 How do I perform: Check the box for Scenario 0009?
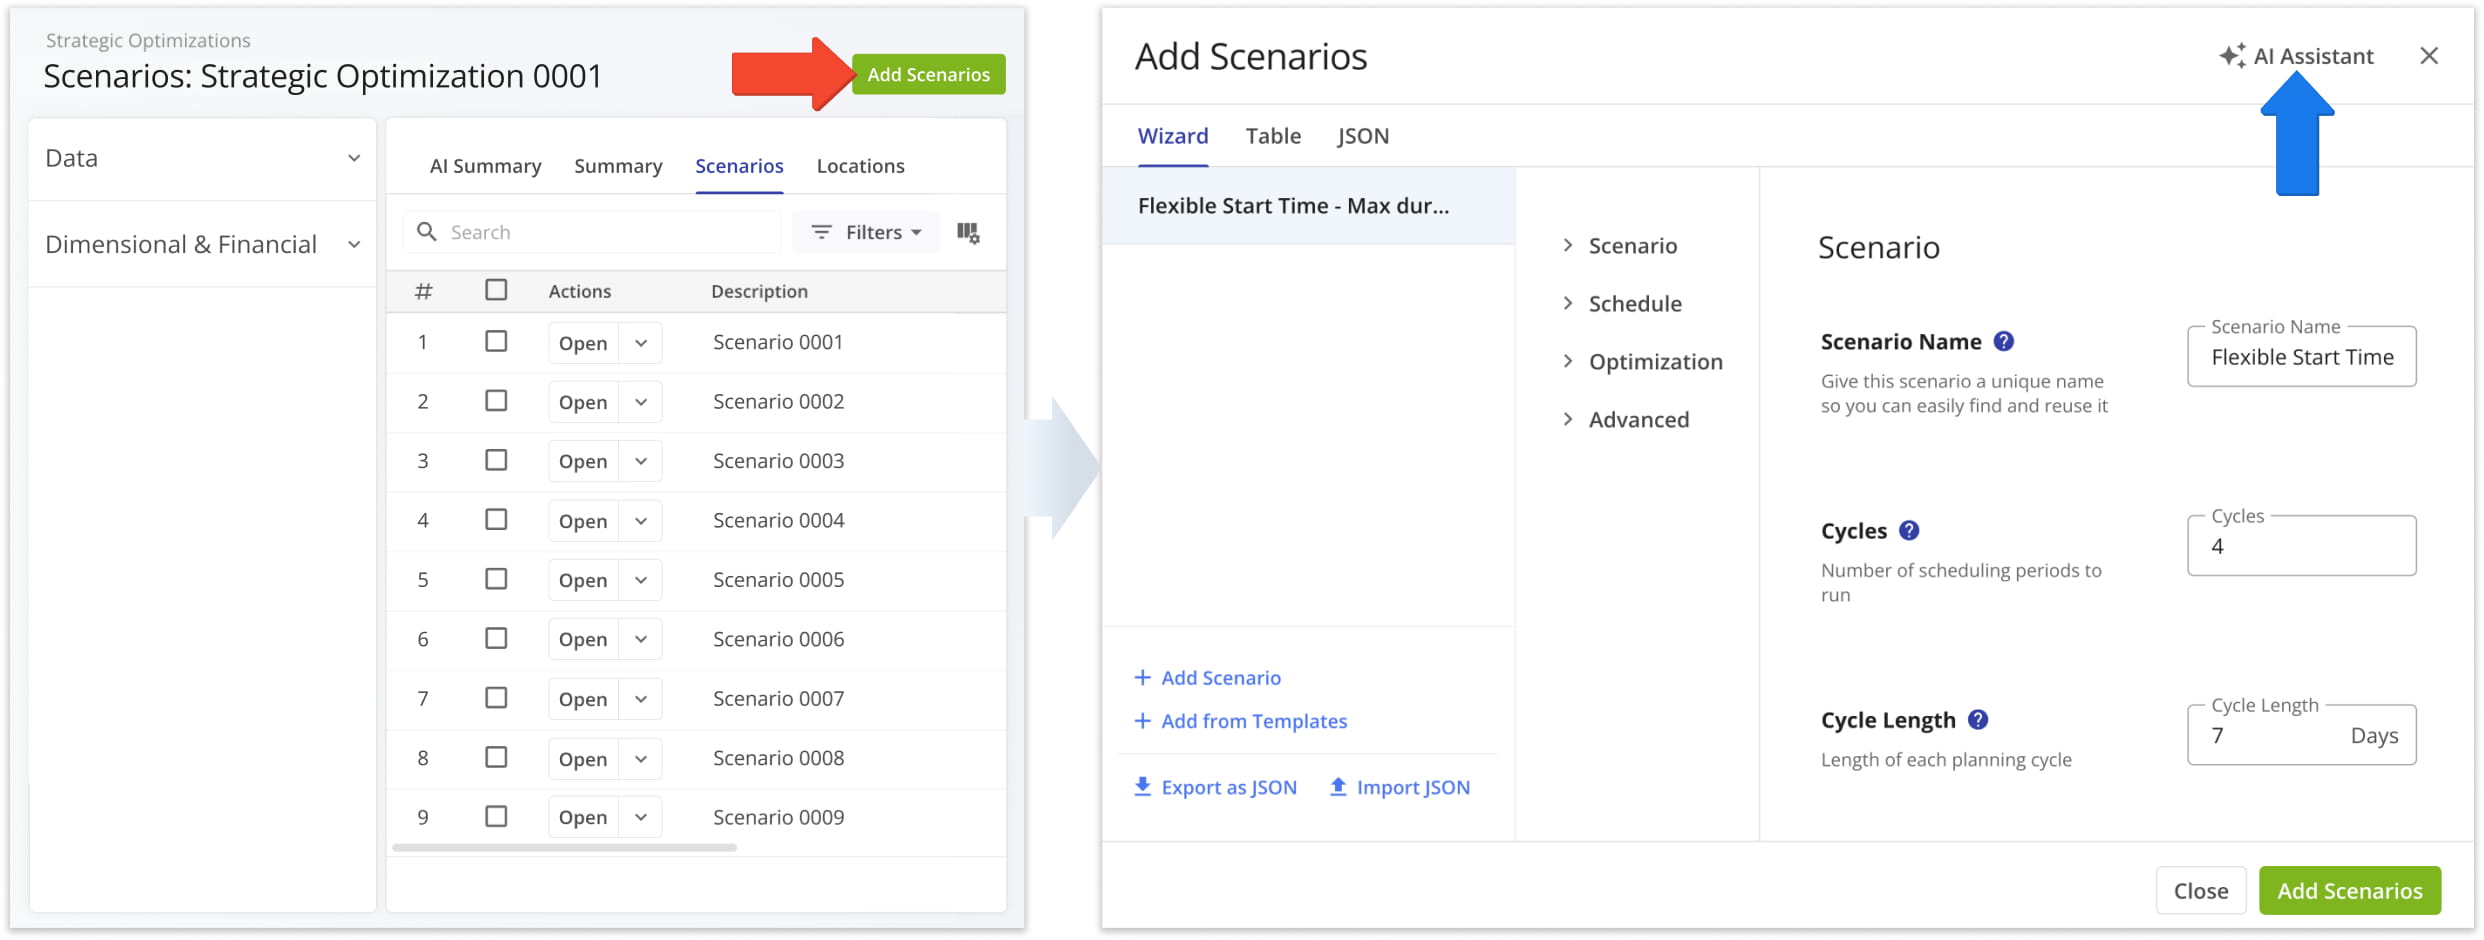coord(496,817)
